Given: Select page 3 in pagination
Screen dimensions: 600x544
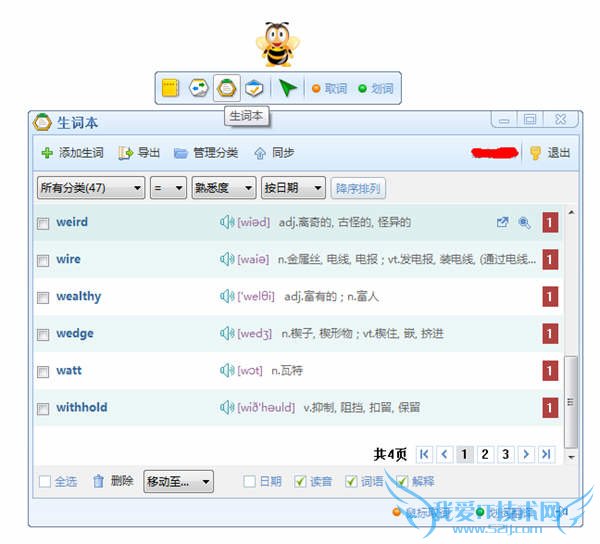Looking at the screenshot, I should pyautogui.click(x=505, y=454).
